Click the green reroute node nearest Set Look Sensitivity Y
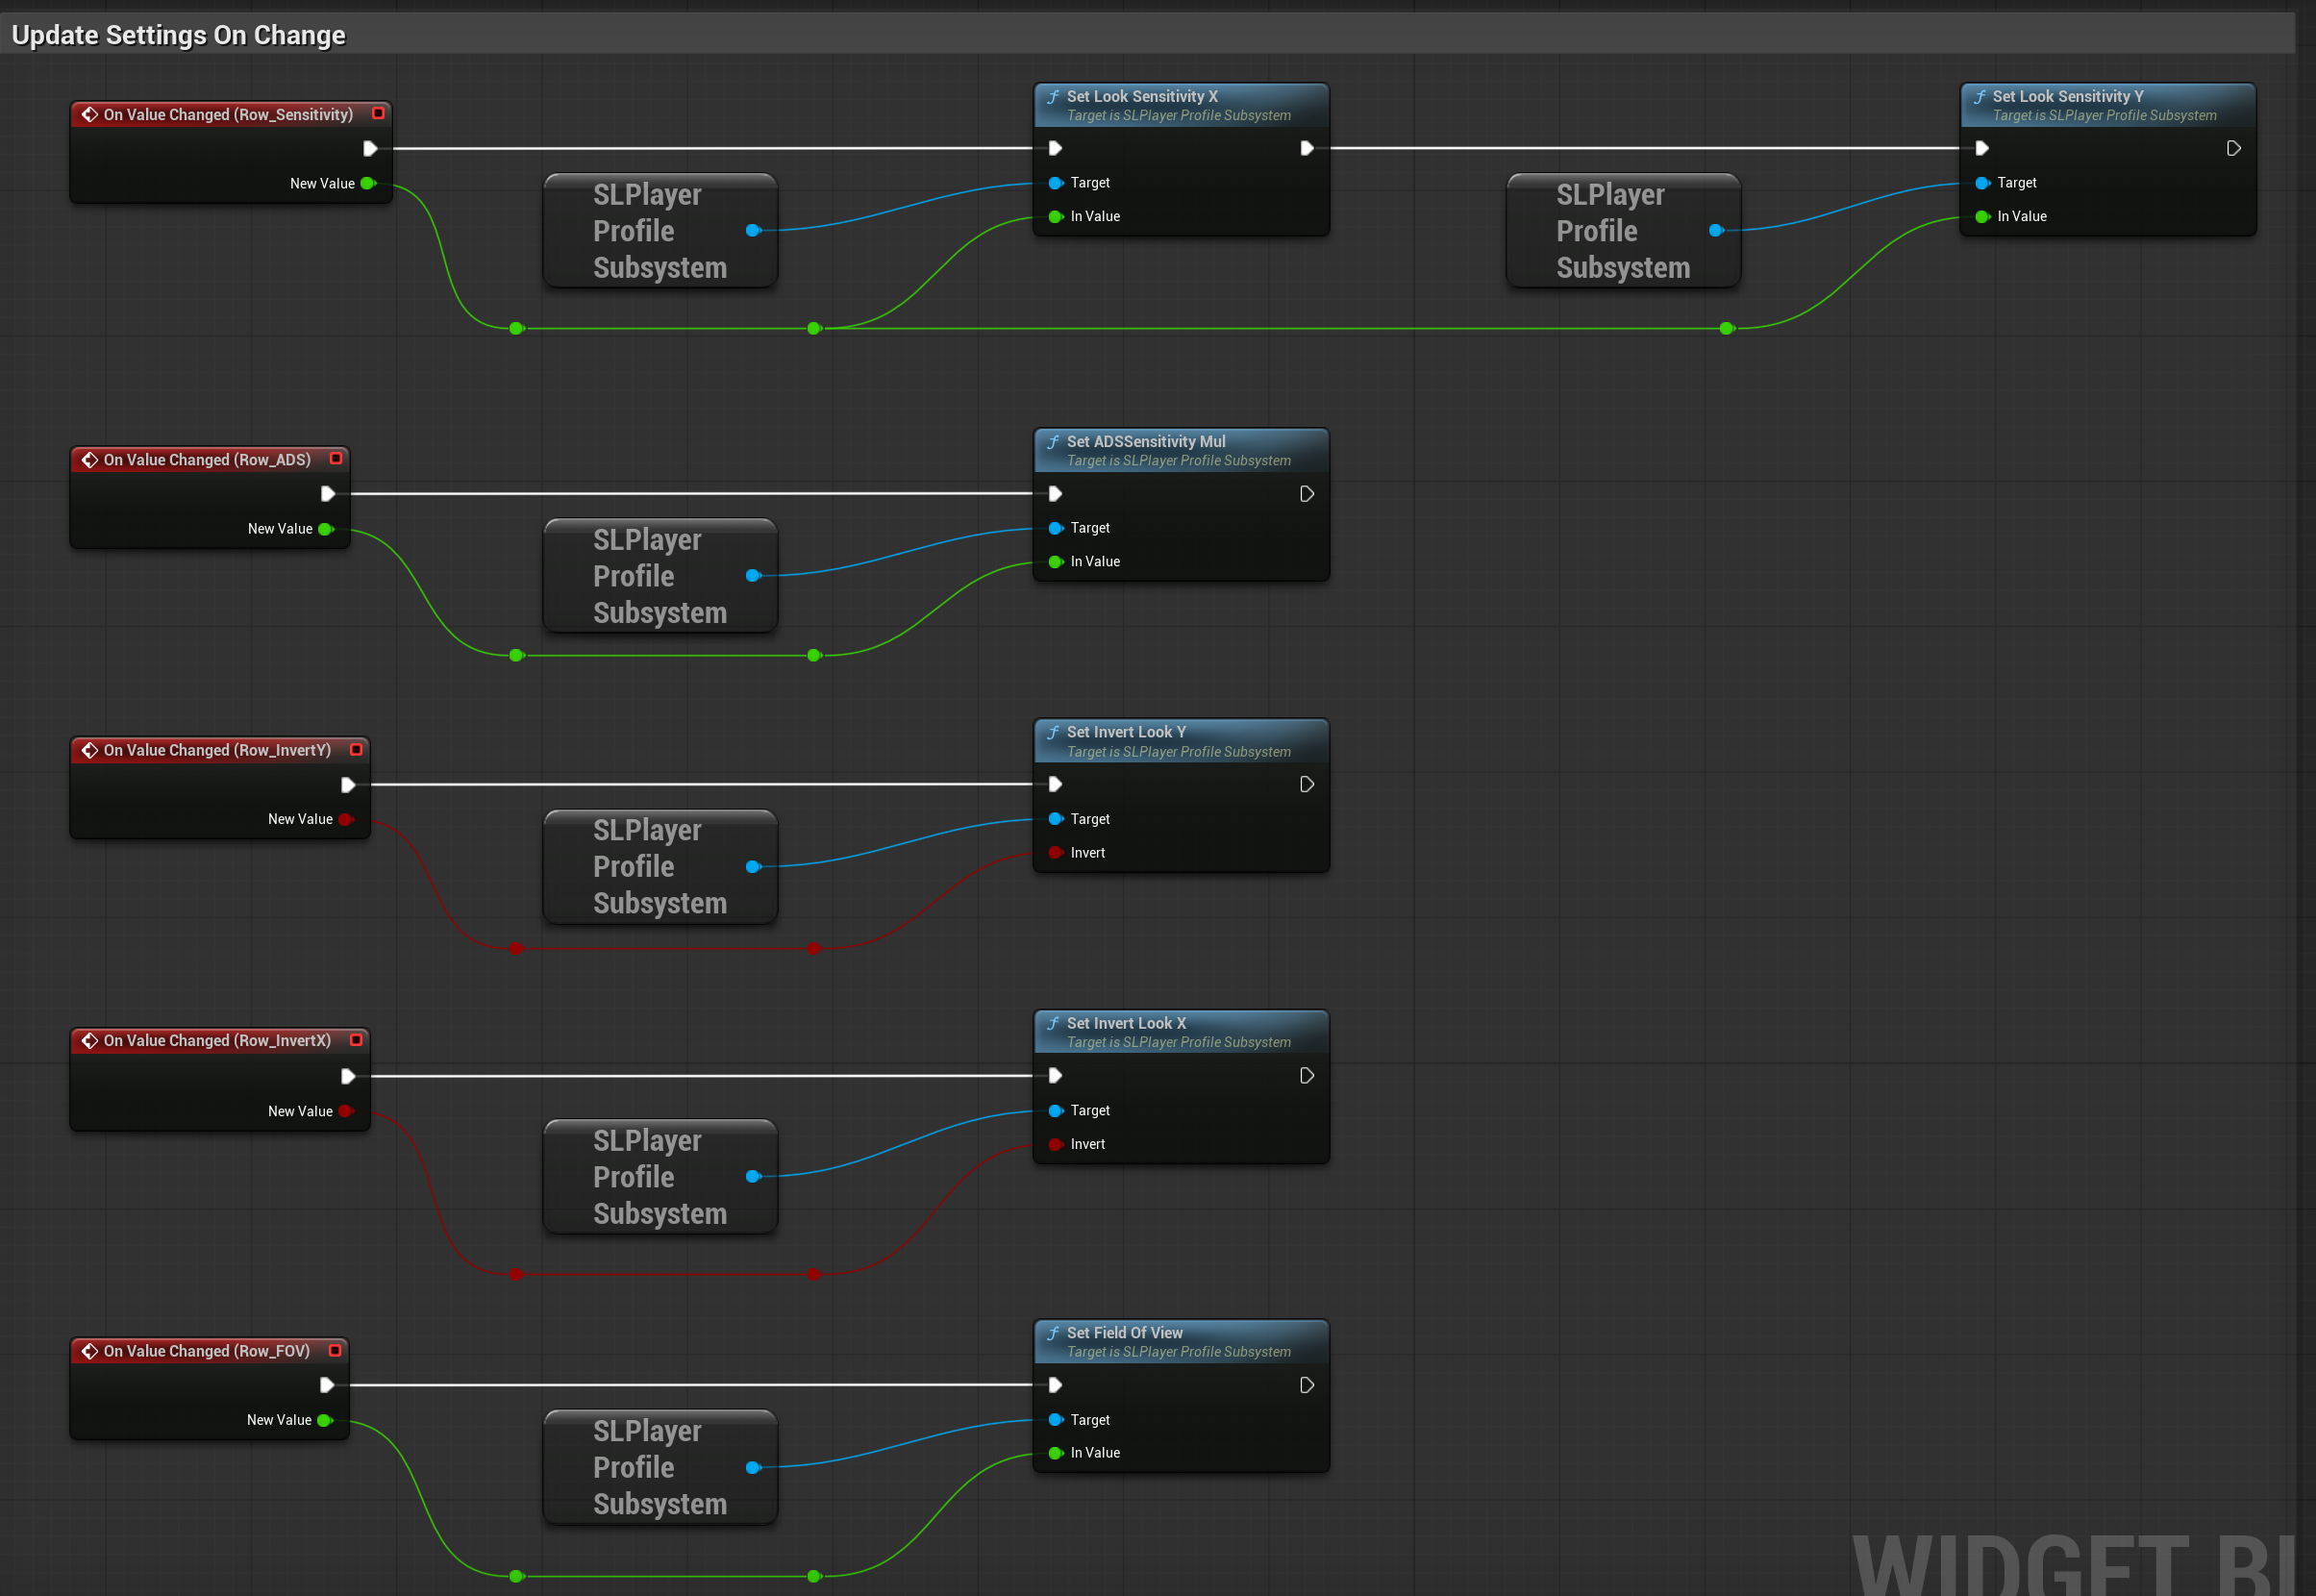The image size is (2316, 1596). click(x=1726, y=329)
